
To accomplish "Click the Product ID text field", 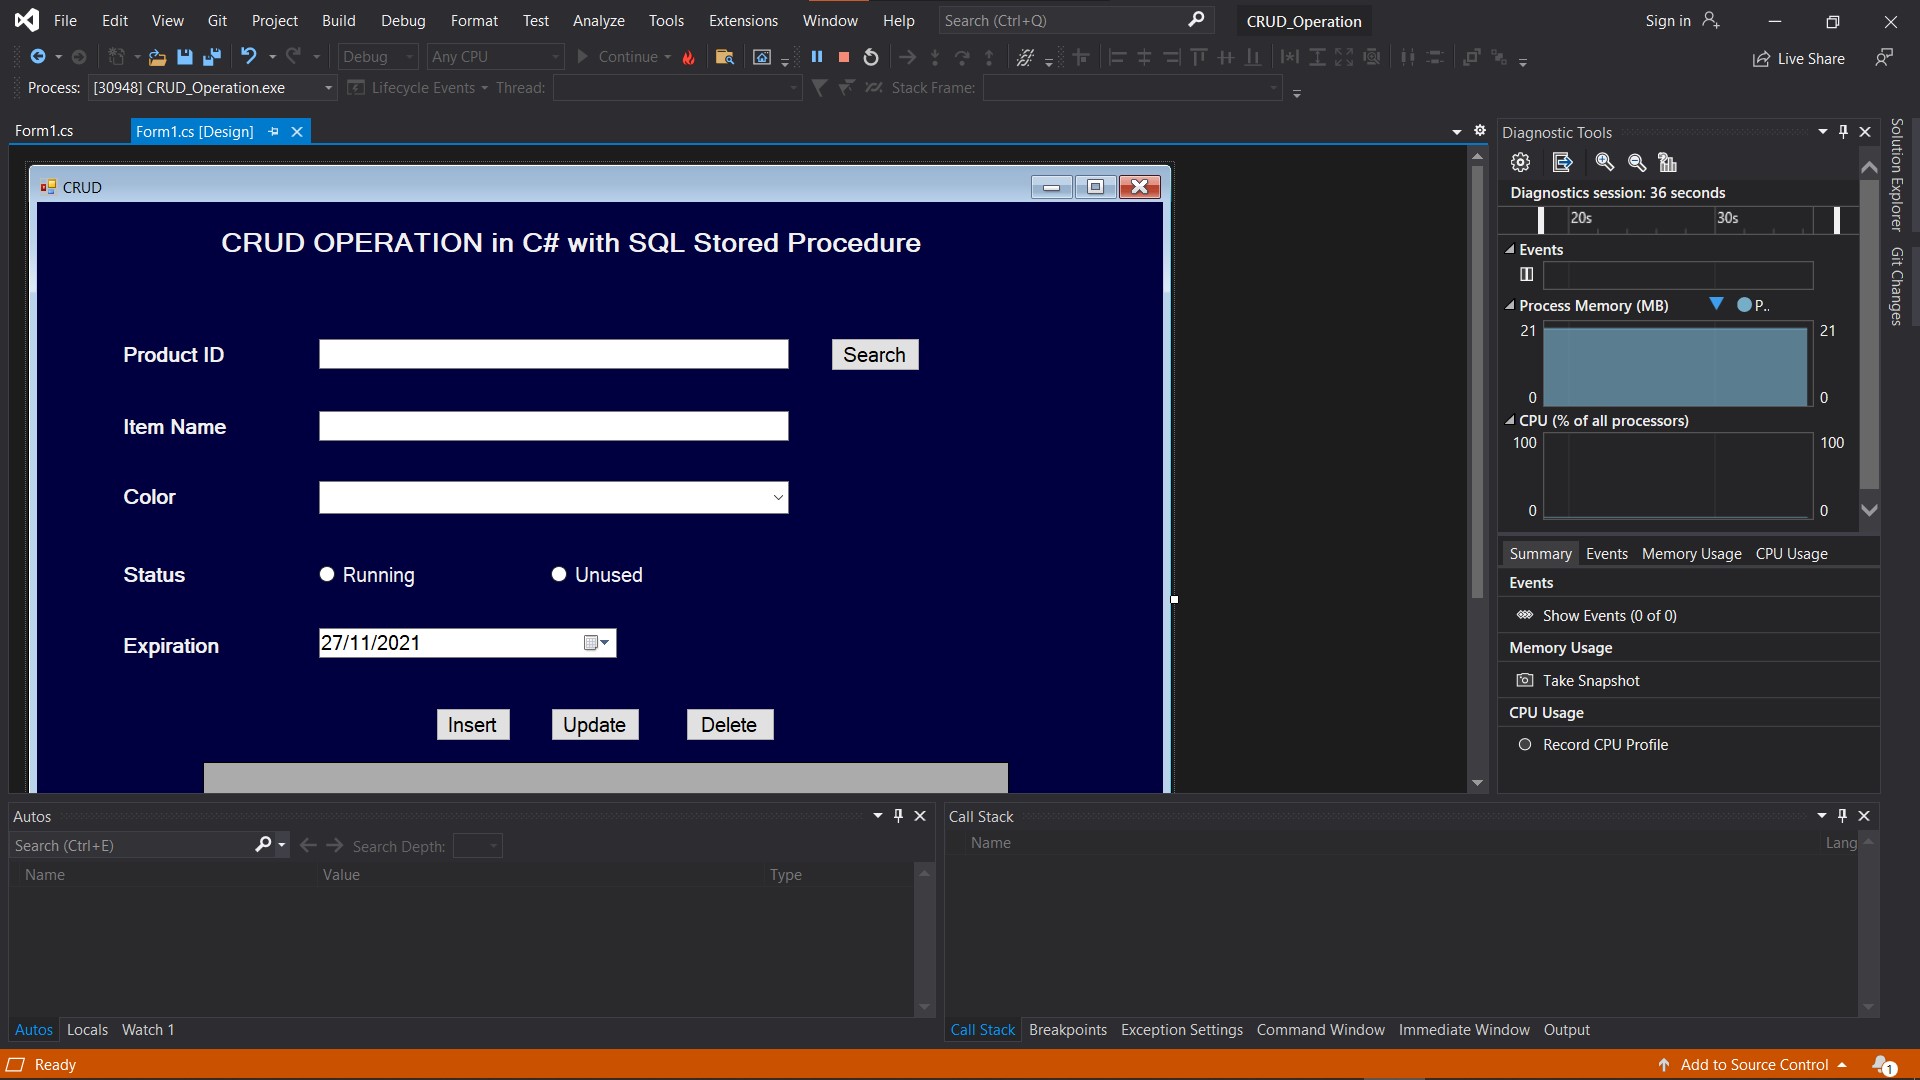I will tap(553, 354).
